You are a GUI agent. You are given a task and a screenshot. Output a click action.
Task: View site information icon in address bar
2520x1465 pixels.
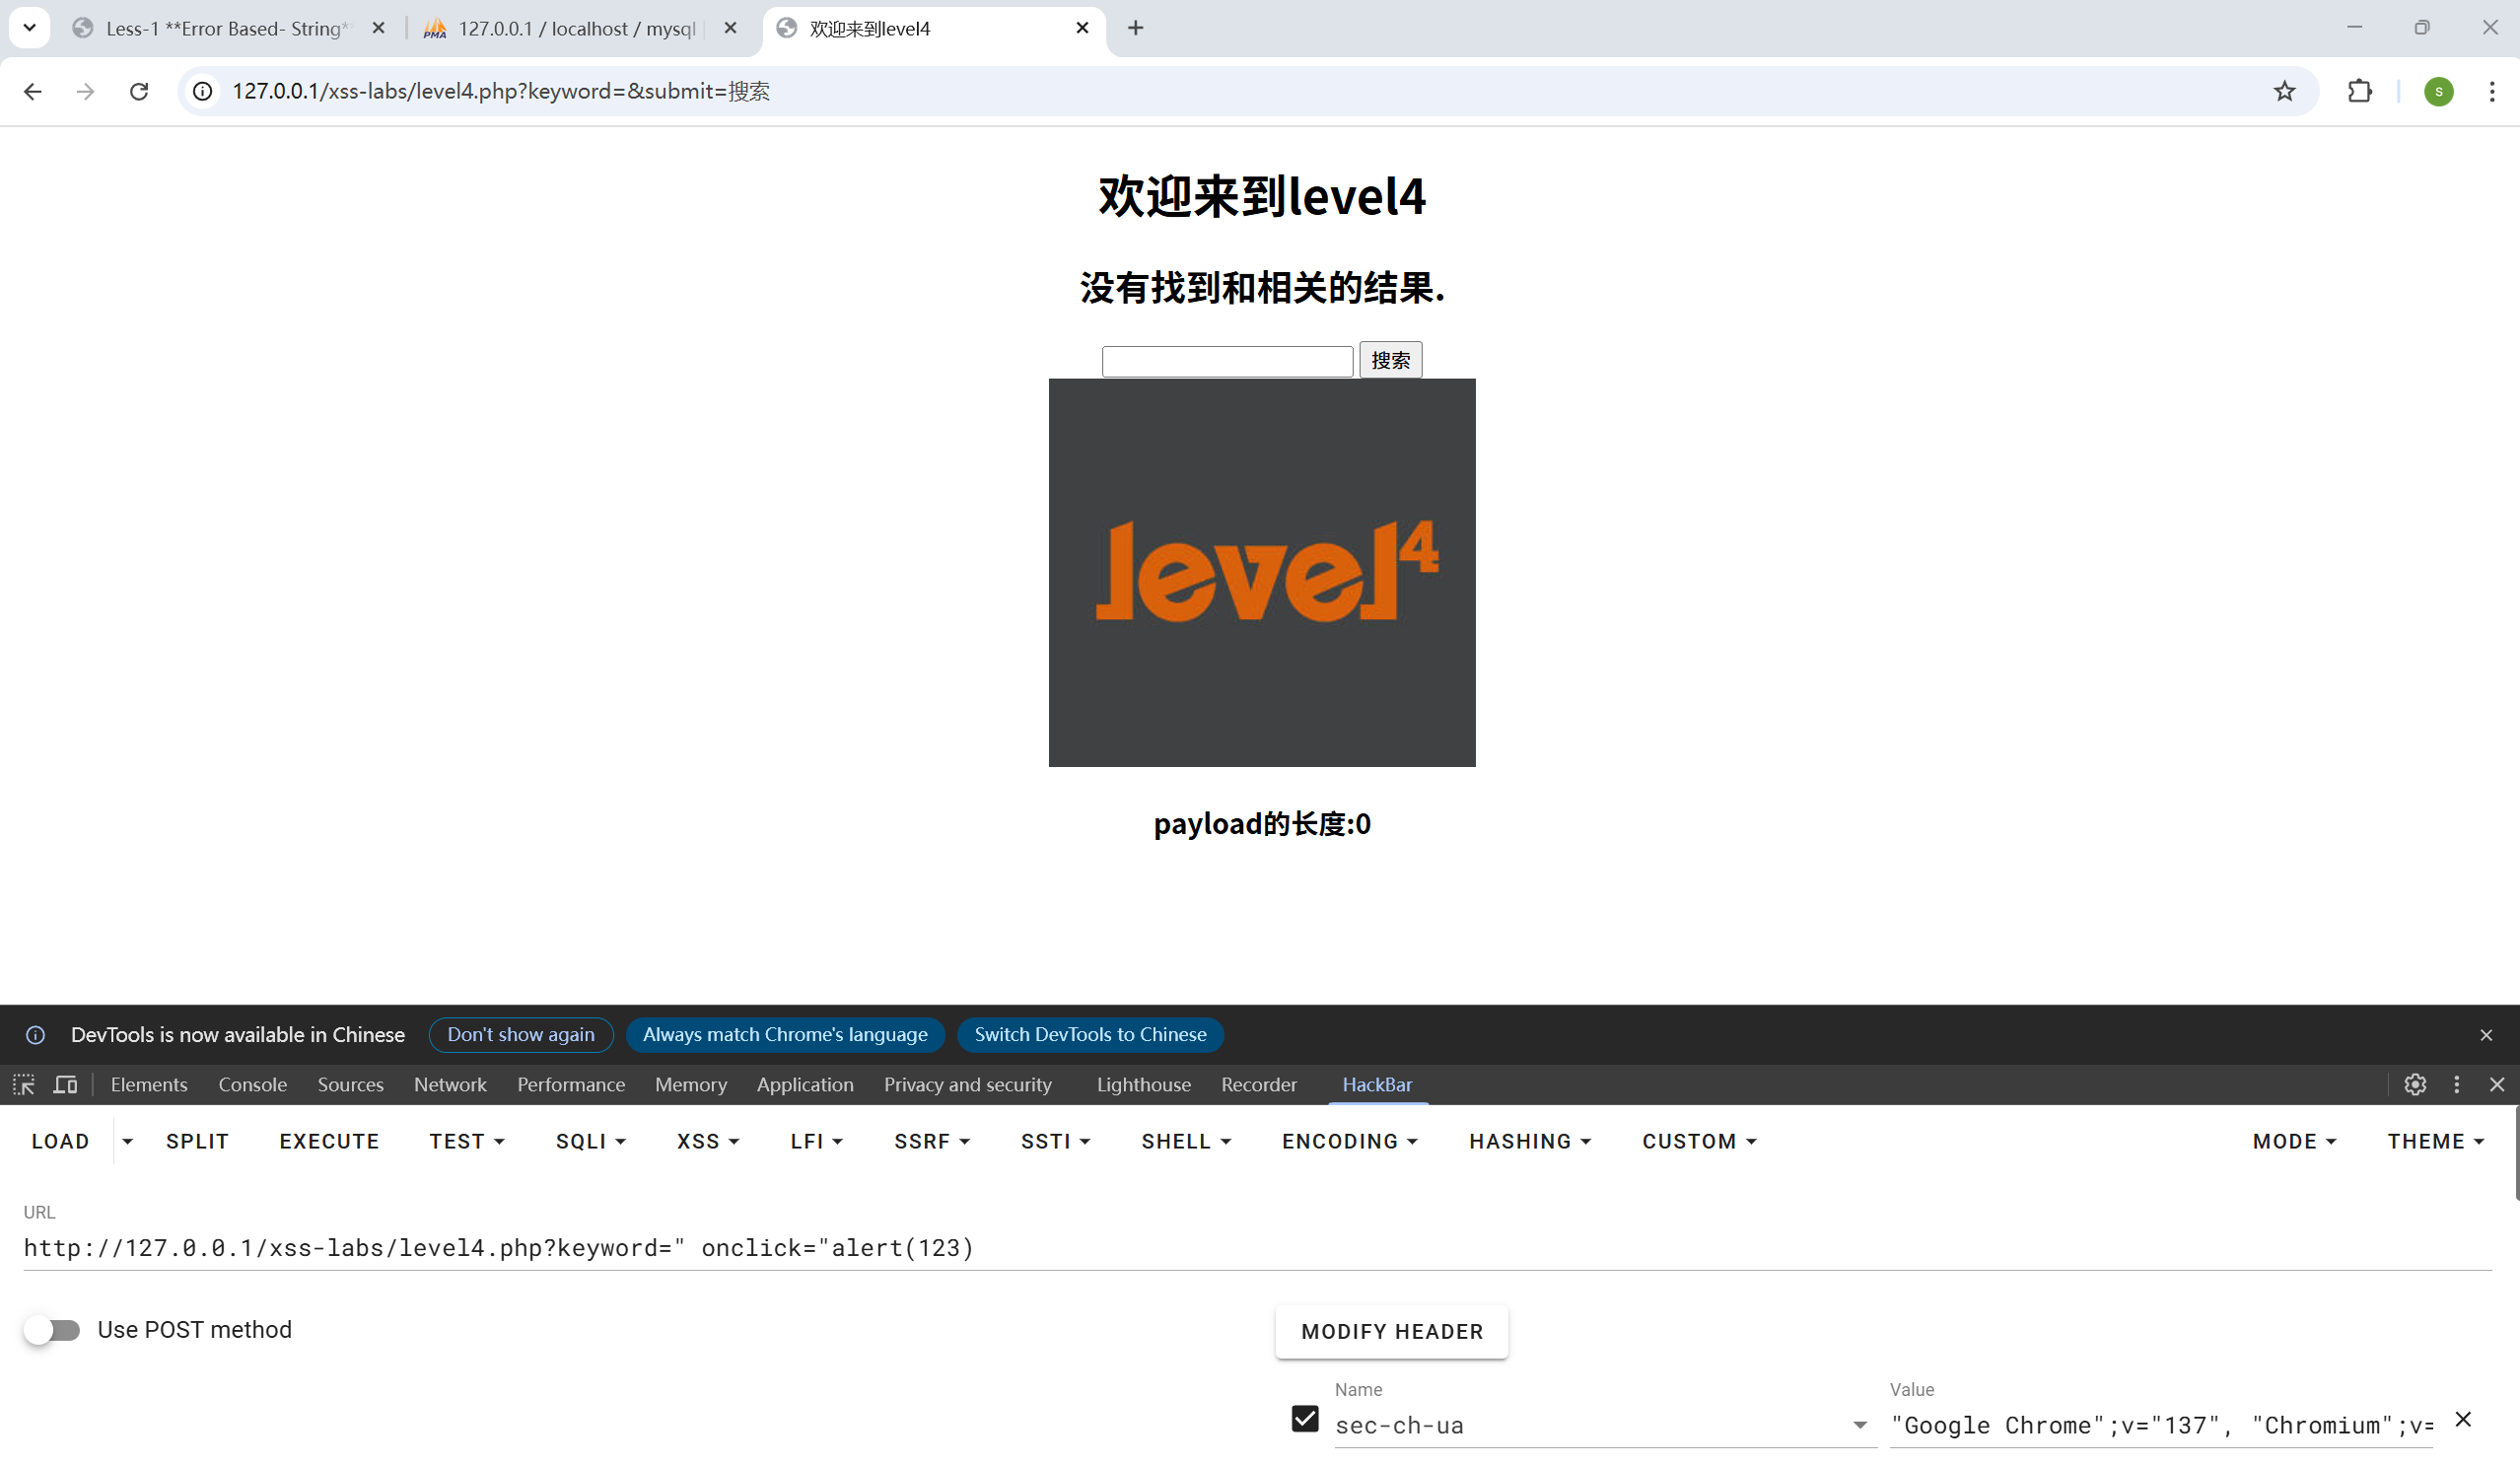point(202,91)
